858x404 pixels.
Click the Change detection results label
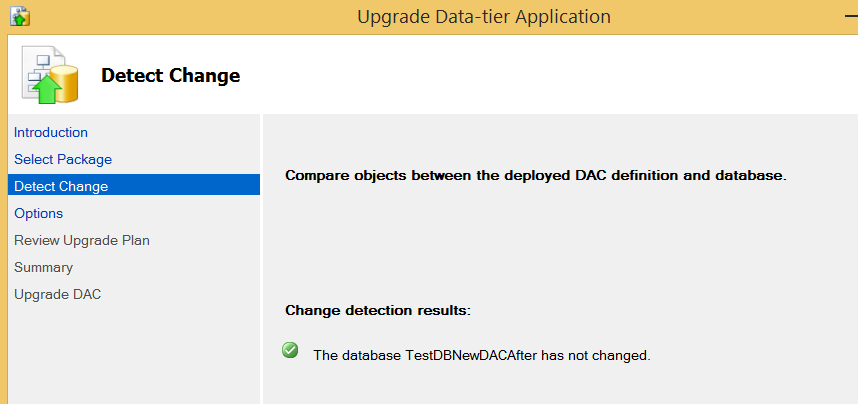tap(378, 310)
